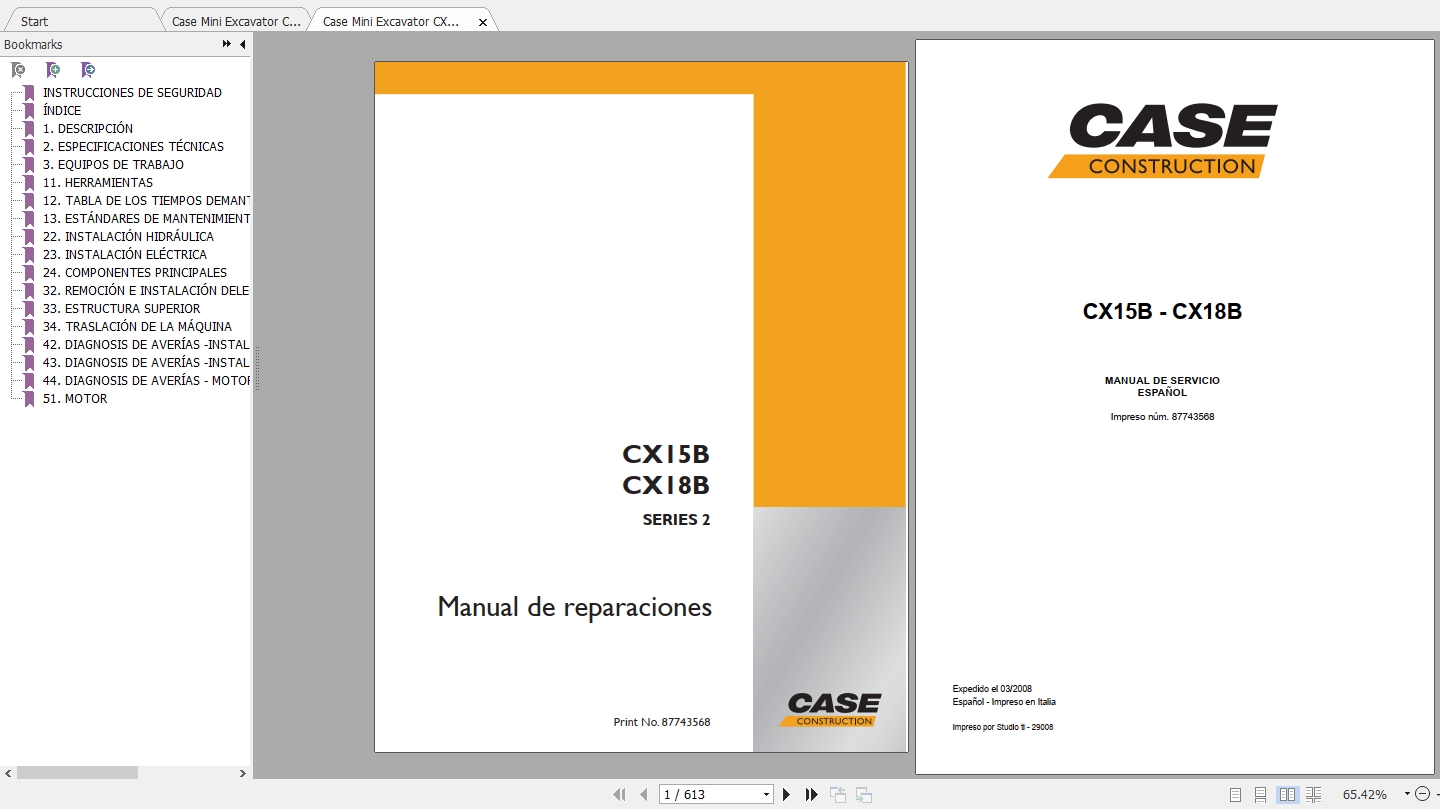Screen dimensions: 1440x809
Task: Open 32. REMOCIÓN E INSTALACIÓN bookmark
Action: coord(146,291)
